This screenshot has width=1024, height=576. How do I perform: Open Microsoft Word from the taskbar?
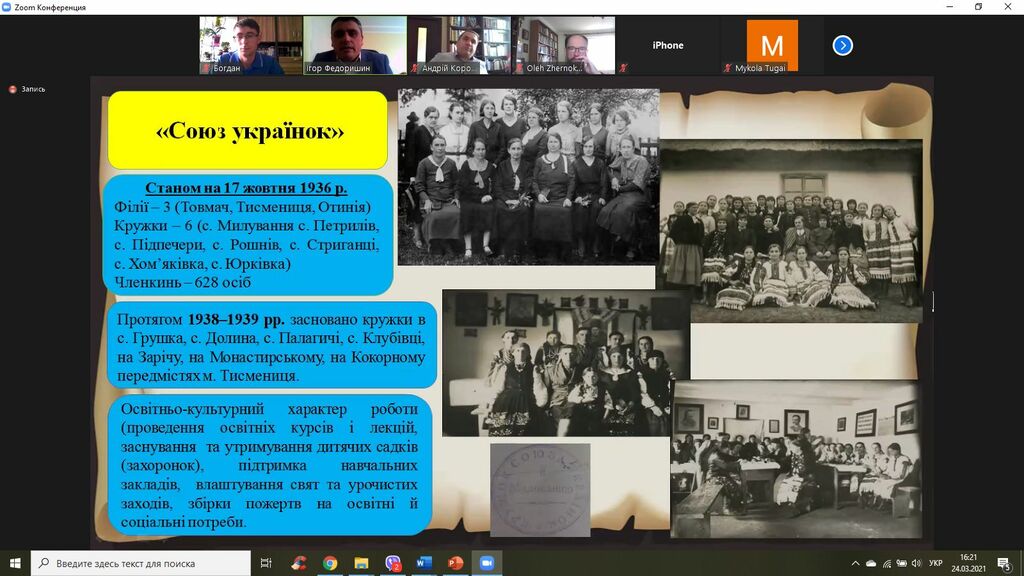[423, 563]
